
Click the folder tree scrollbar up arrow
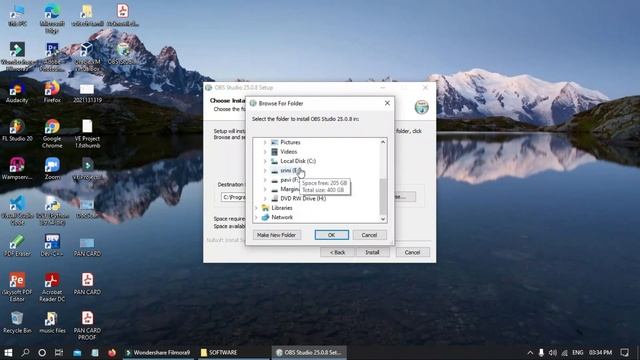[383, 142]
